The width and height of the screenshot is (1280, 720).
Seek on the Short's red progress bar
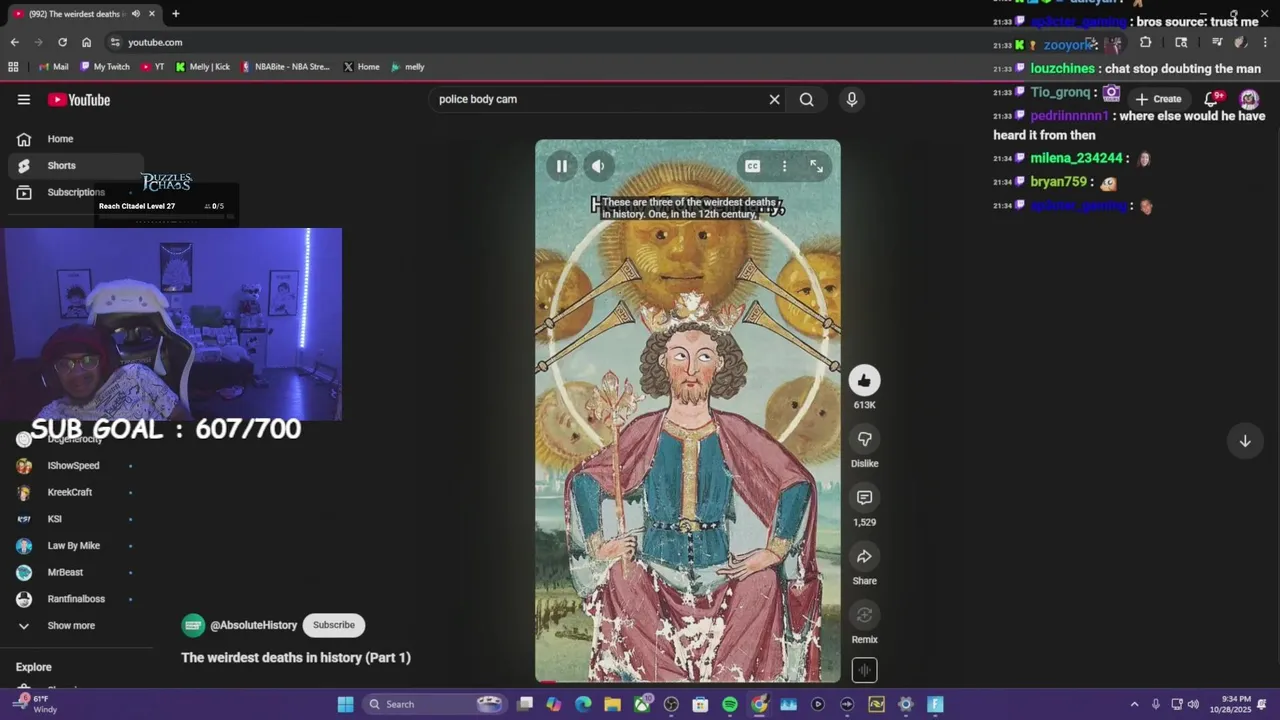point(688,682)
